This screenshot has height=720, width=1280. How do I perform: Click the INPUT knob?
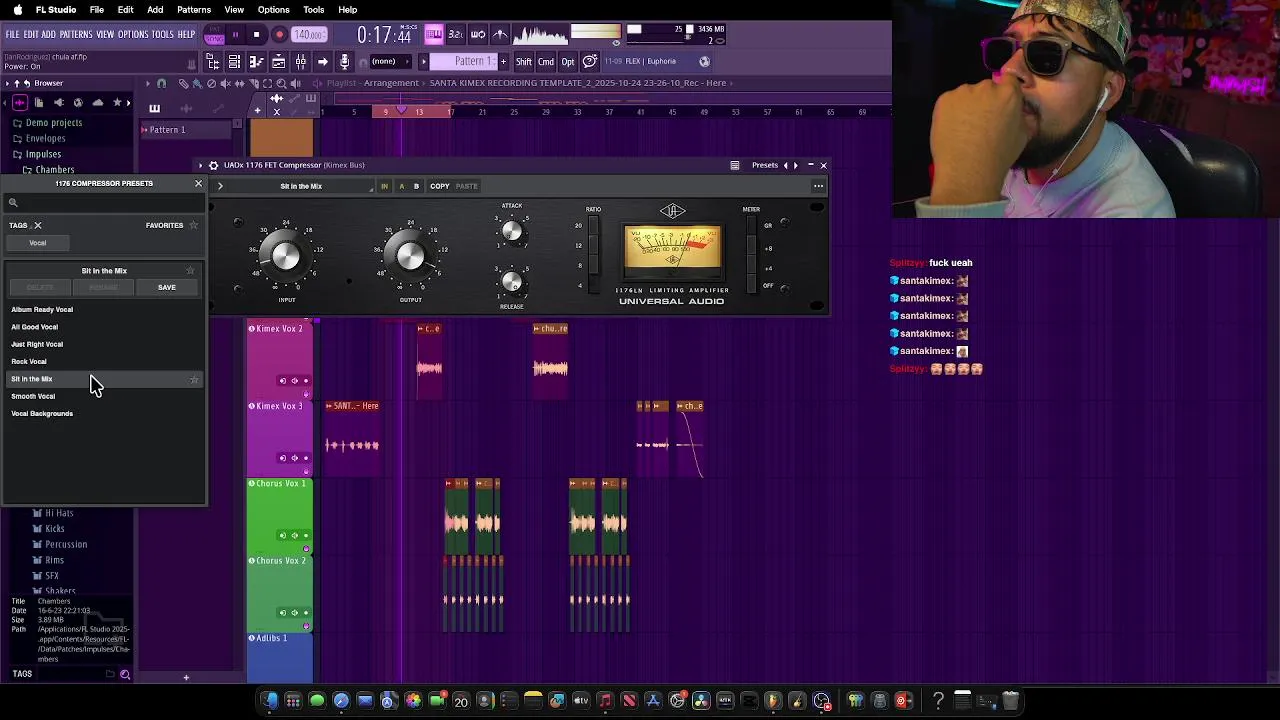[286, 257]
